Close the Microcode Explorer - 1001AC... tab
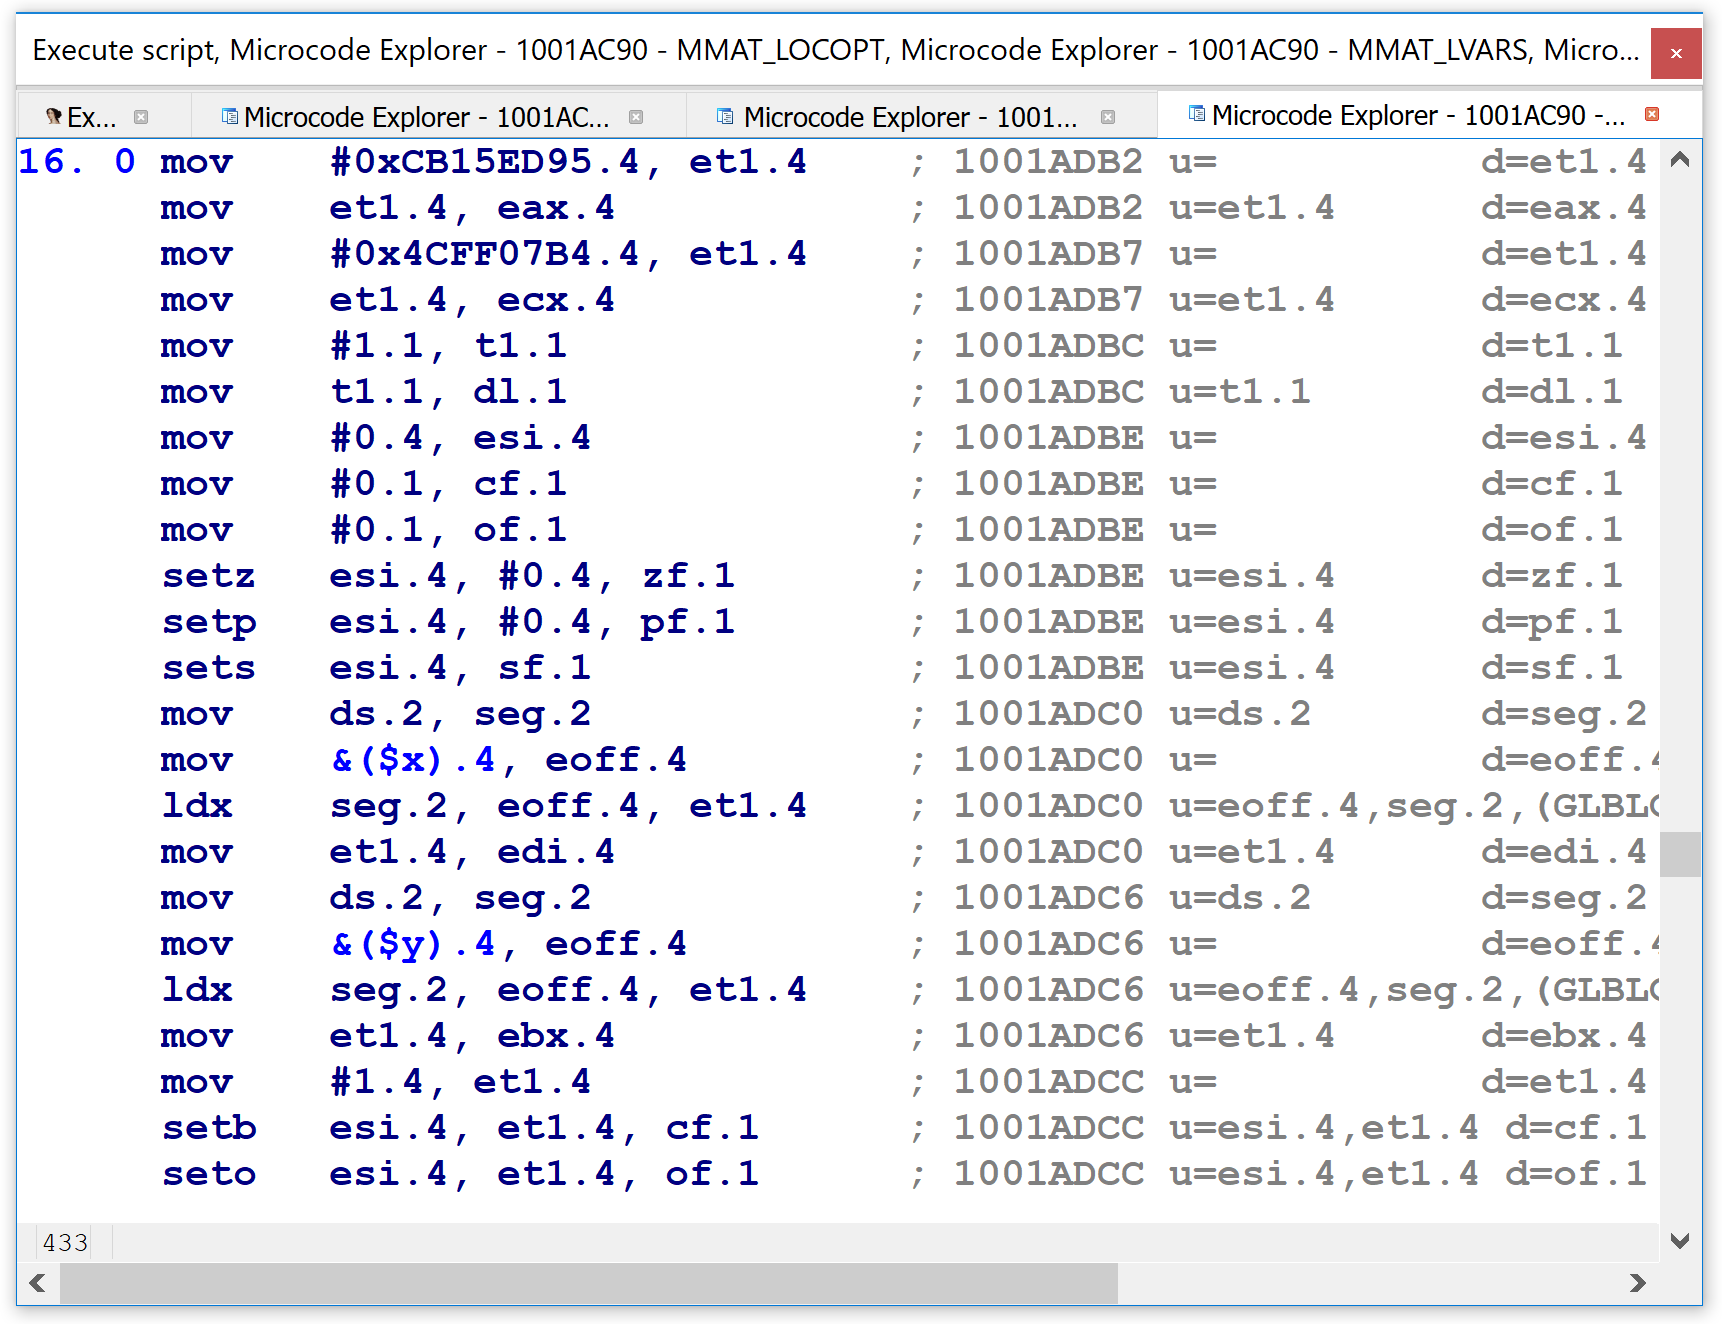The image size is (1722, 1324). [x=636, y=117]
